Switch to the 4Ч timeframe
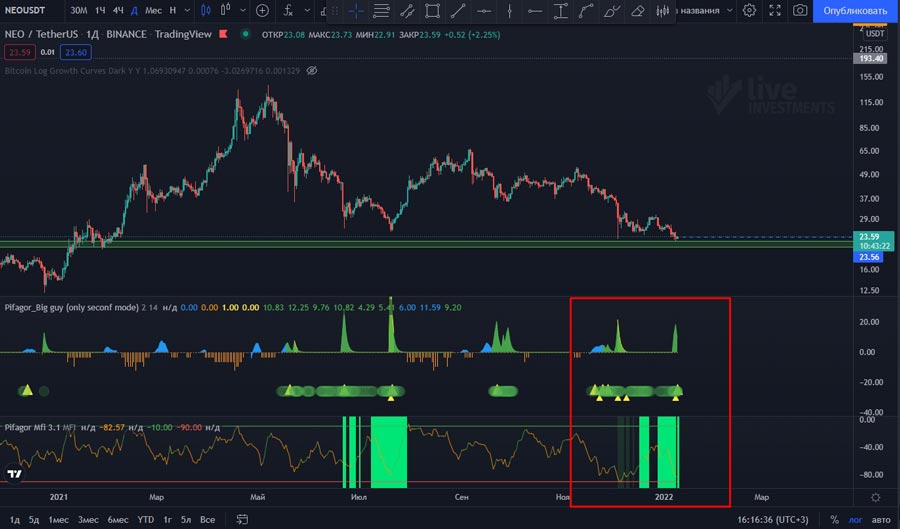 click(118, 11)
